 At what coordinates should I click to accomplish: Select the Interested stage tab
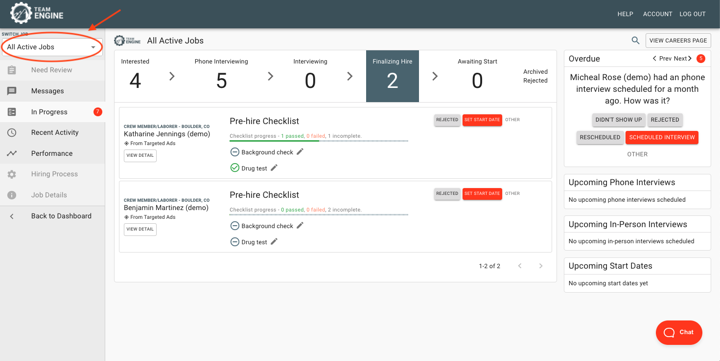135,75
